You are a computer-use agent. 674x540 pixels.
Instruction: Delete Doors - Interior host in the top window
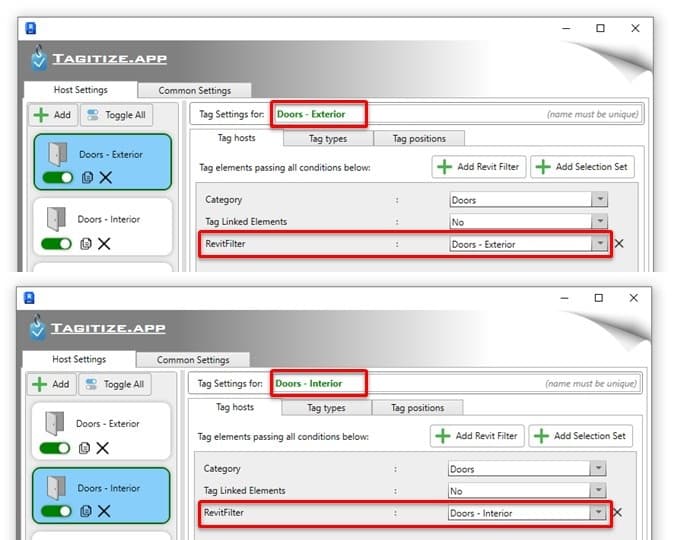[104, 244]
